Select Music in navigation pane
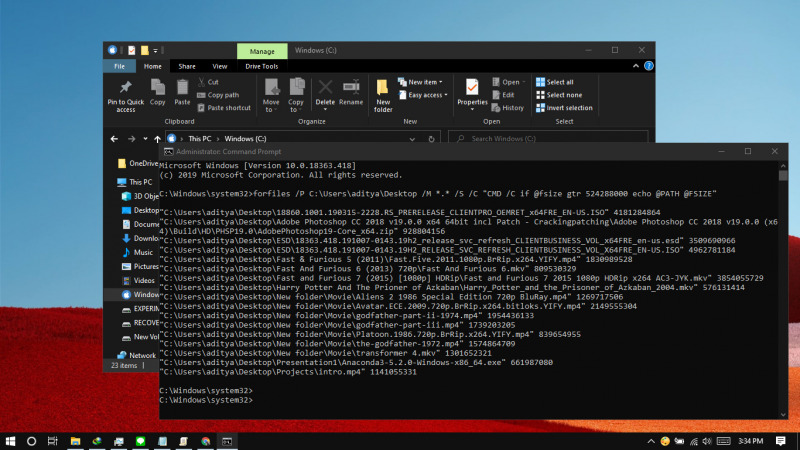Viewport: 800px width, 450px height. pos(138,253)
